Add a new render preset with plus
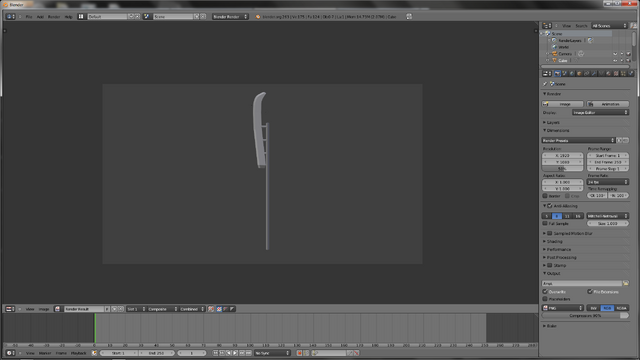This screenshot has height=360, width=640. tap(620, 140)
